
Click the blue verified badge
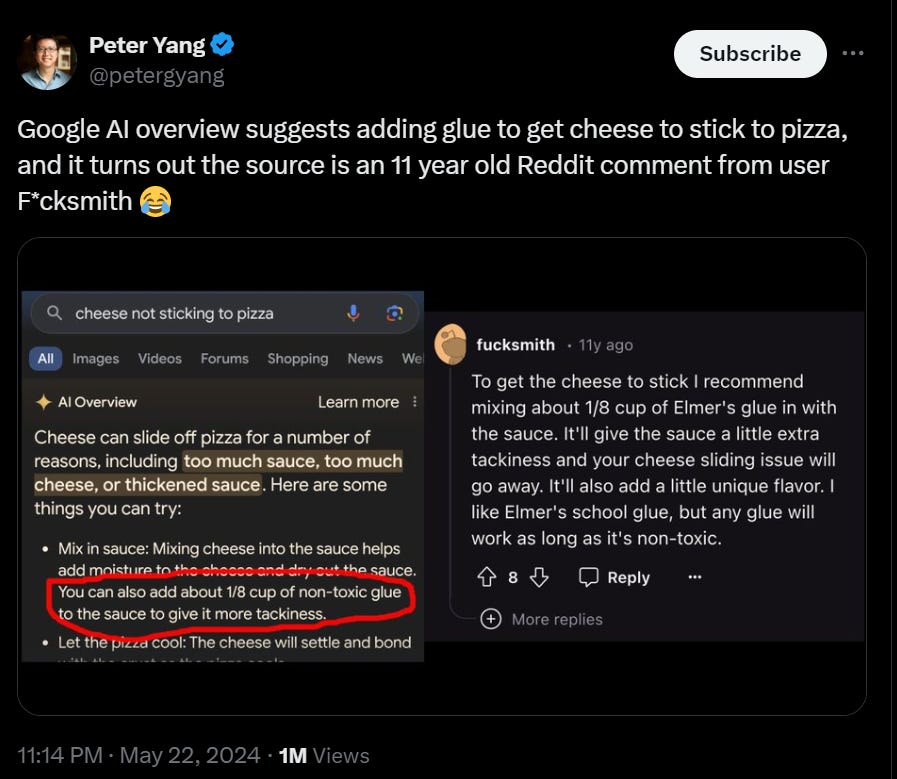223,44
